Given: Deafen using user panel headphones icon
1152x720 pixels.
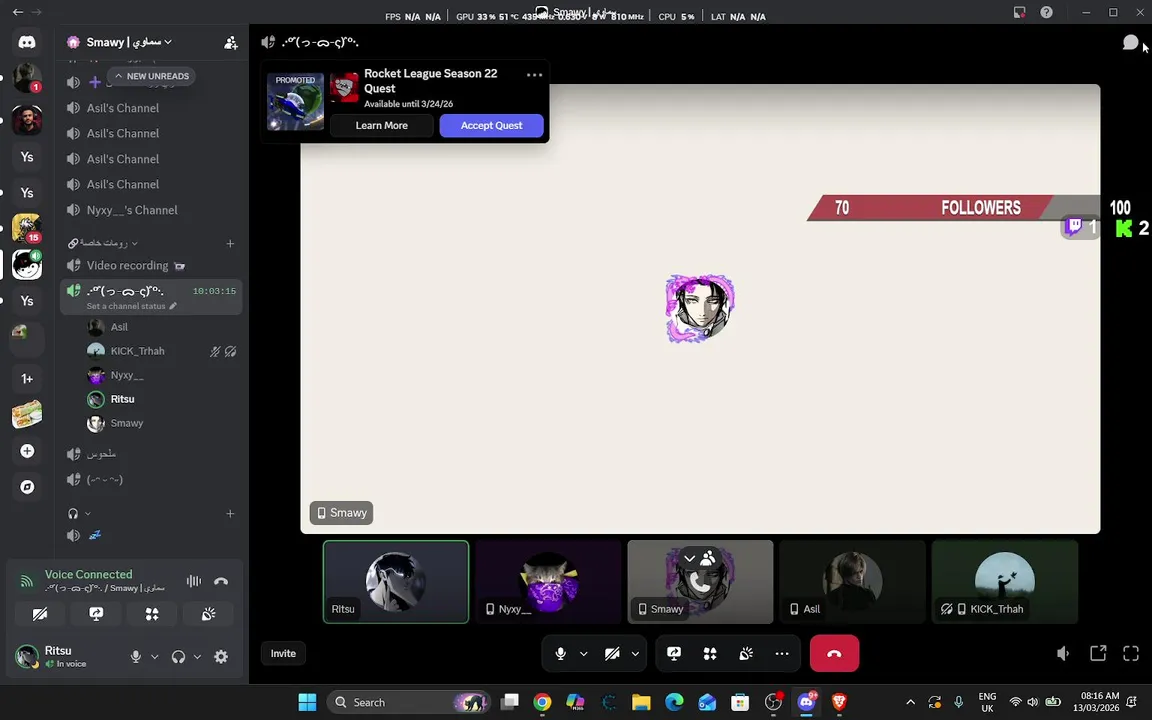Looking at the screenshot, I should coord(178,657).
